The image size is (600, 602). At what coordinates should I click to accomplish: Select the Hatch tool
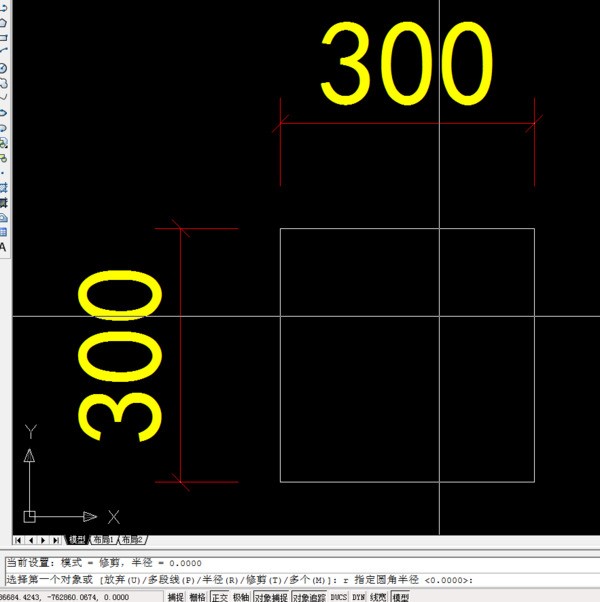3,187
